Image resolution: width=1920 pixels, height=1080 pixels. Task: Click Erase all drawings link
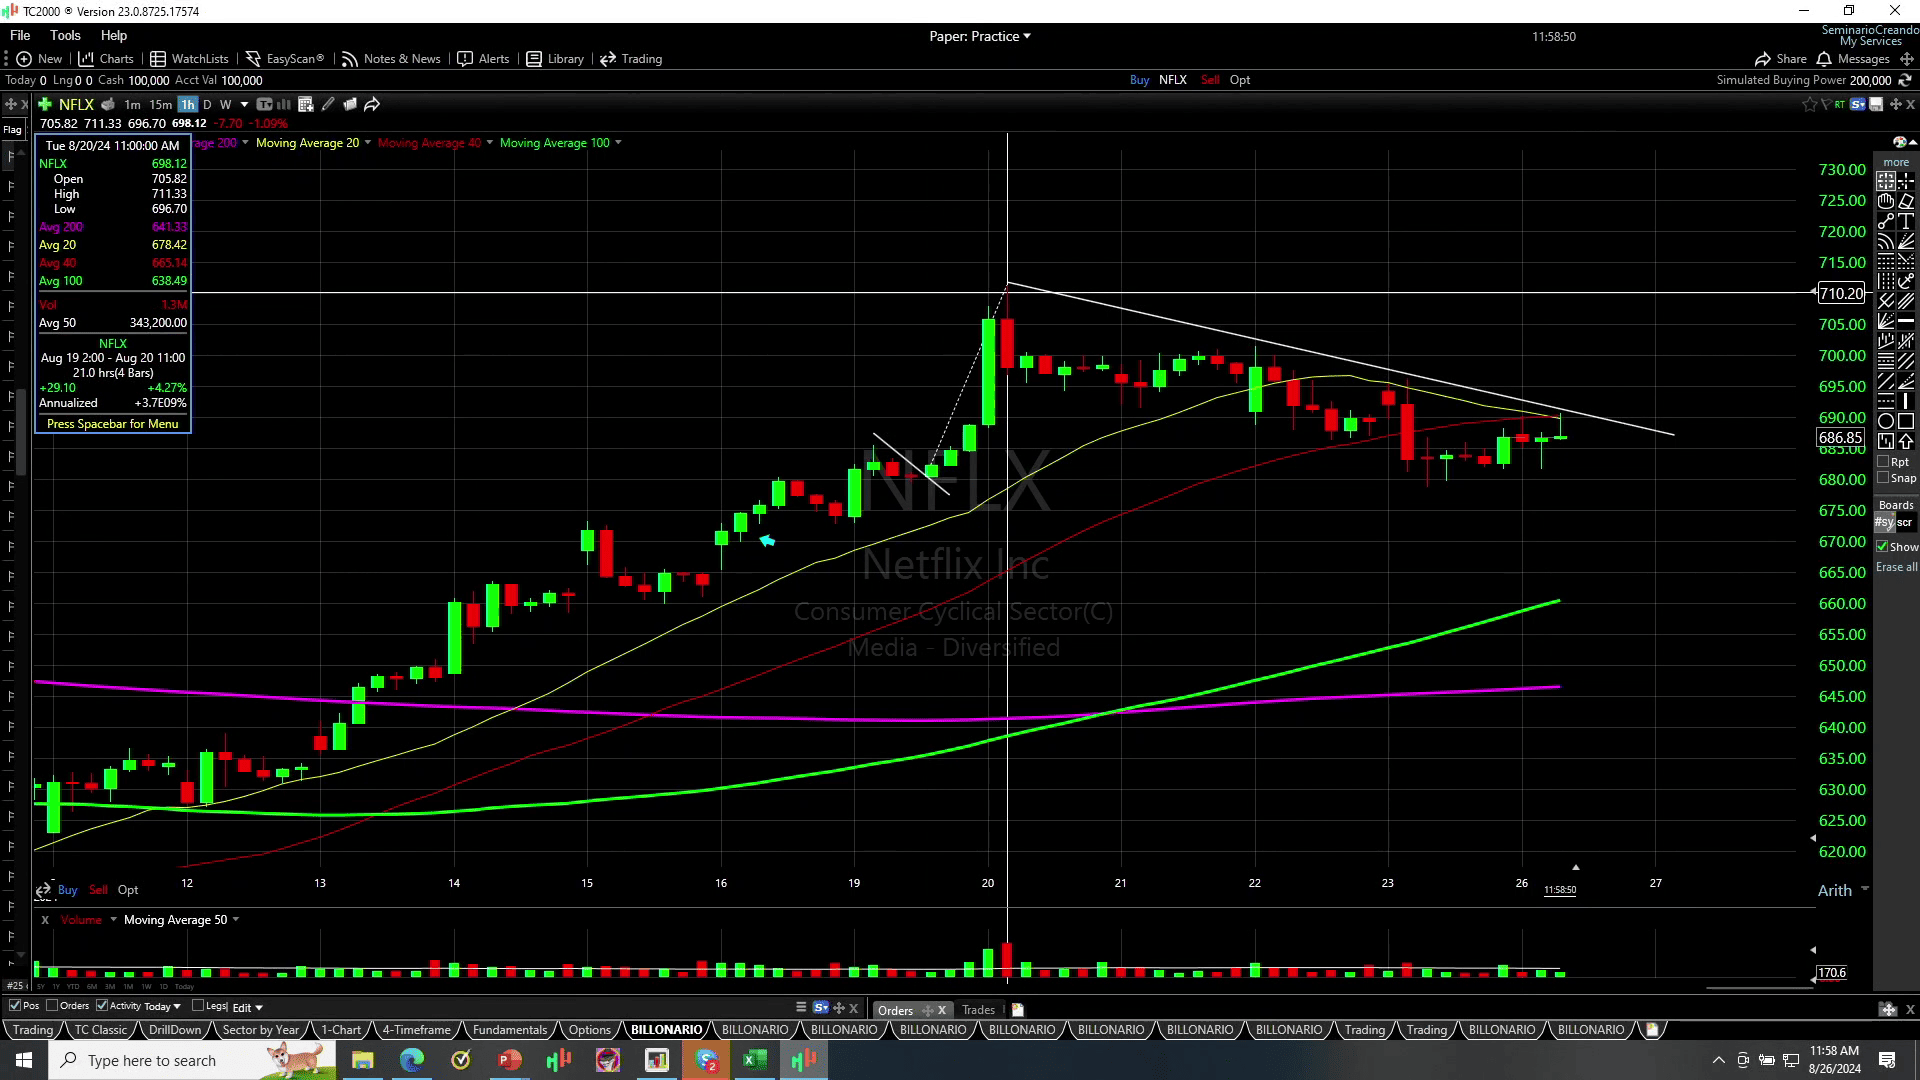click(x=1896, y=567)
